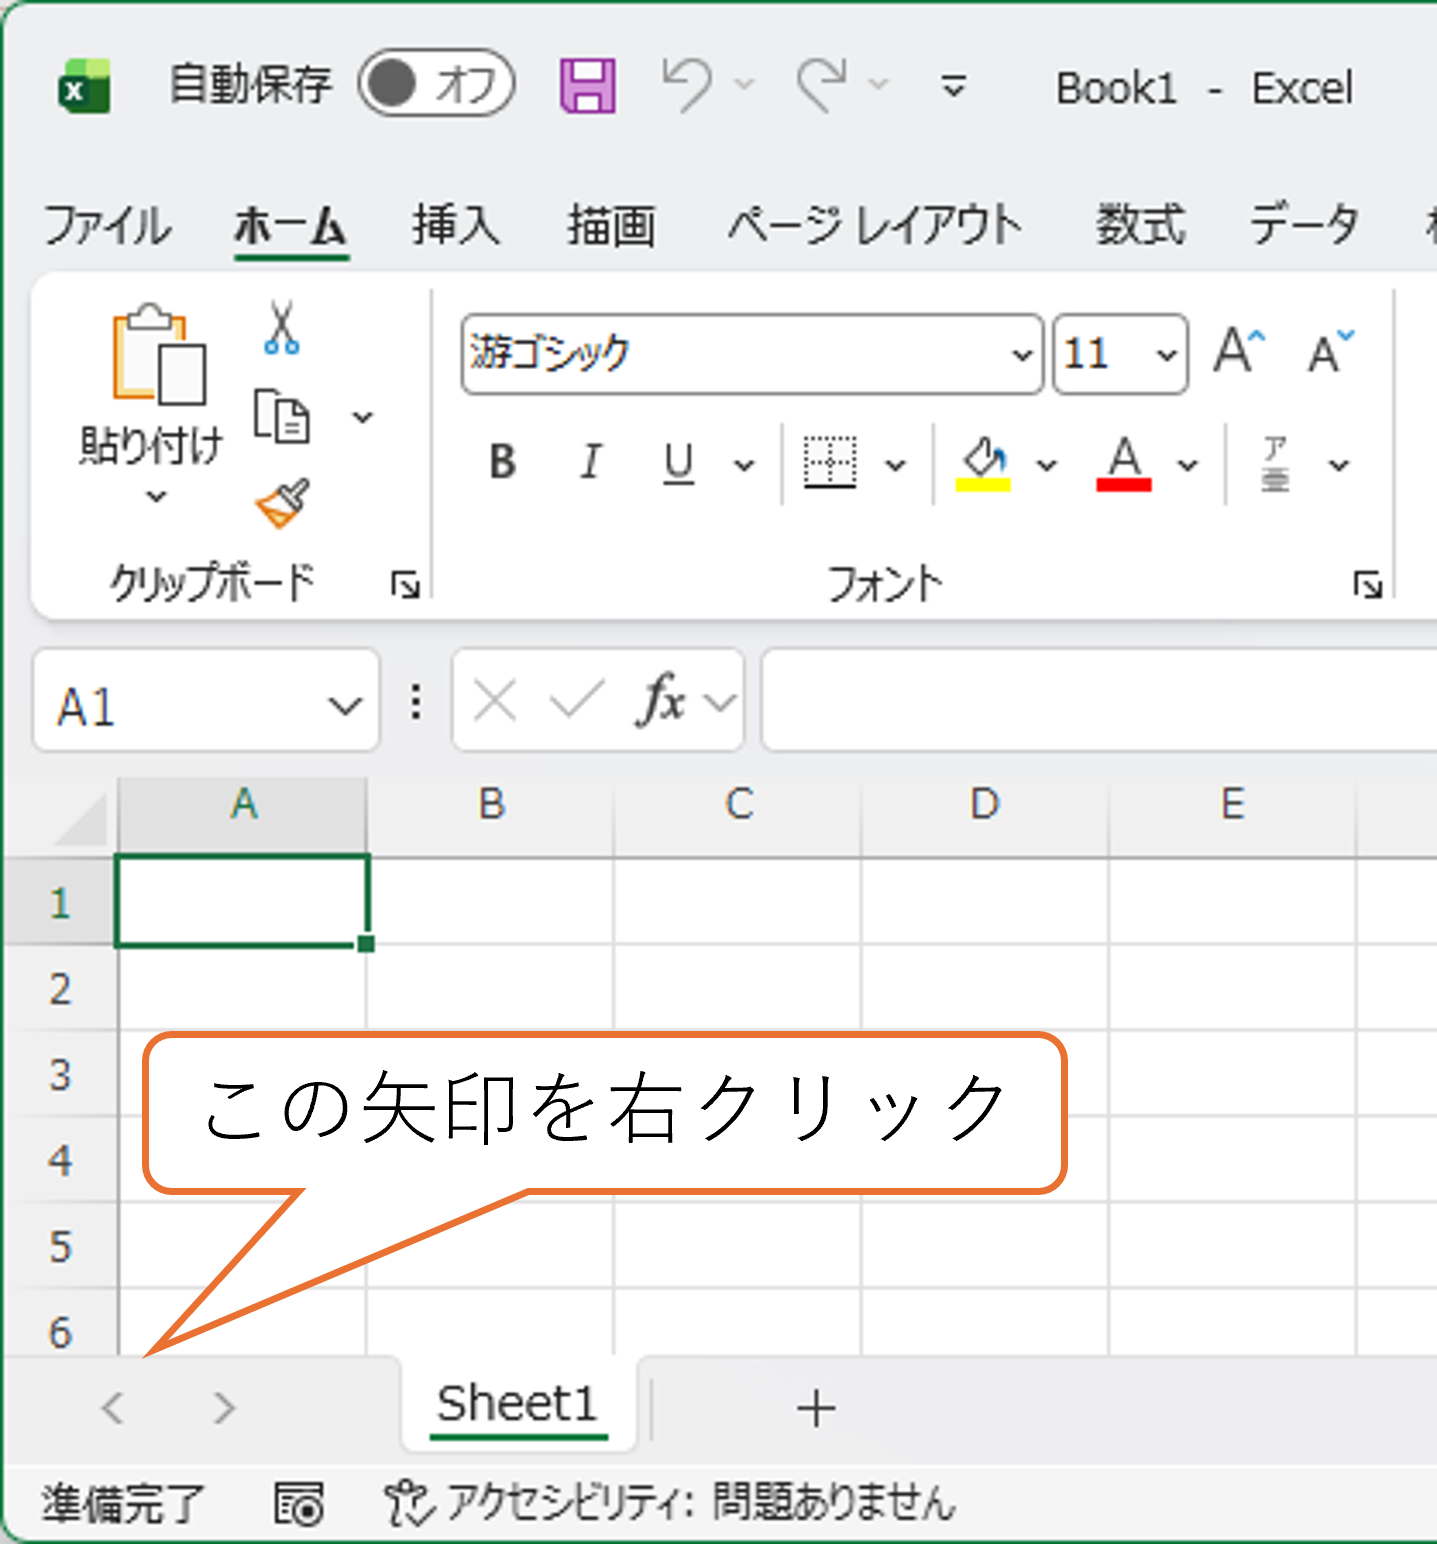Viewport: 1437px width, 1544px height.
Task: Open the borders dropdown arrow
Action: pos(893,463)
